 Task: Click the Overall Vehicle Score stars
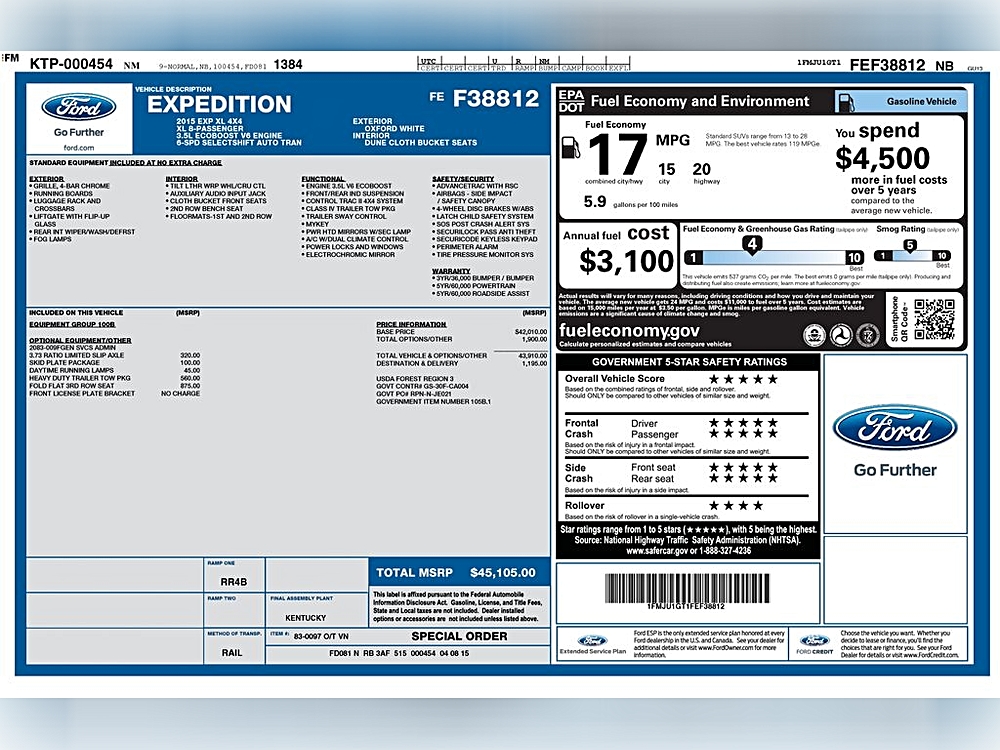743,379
